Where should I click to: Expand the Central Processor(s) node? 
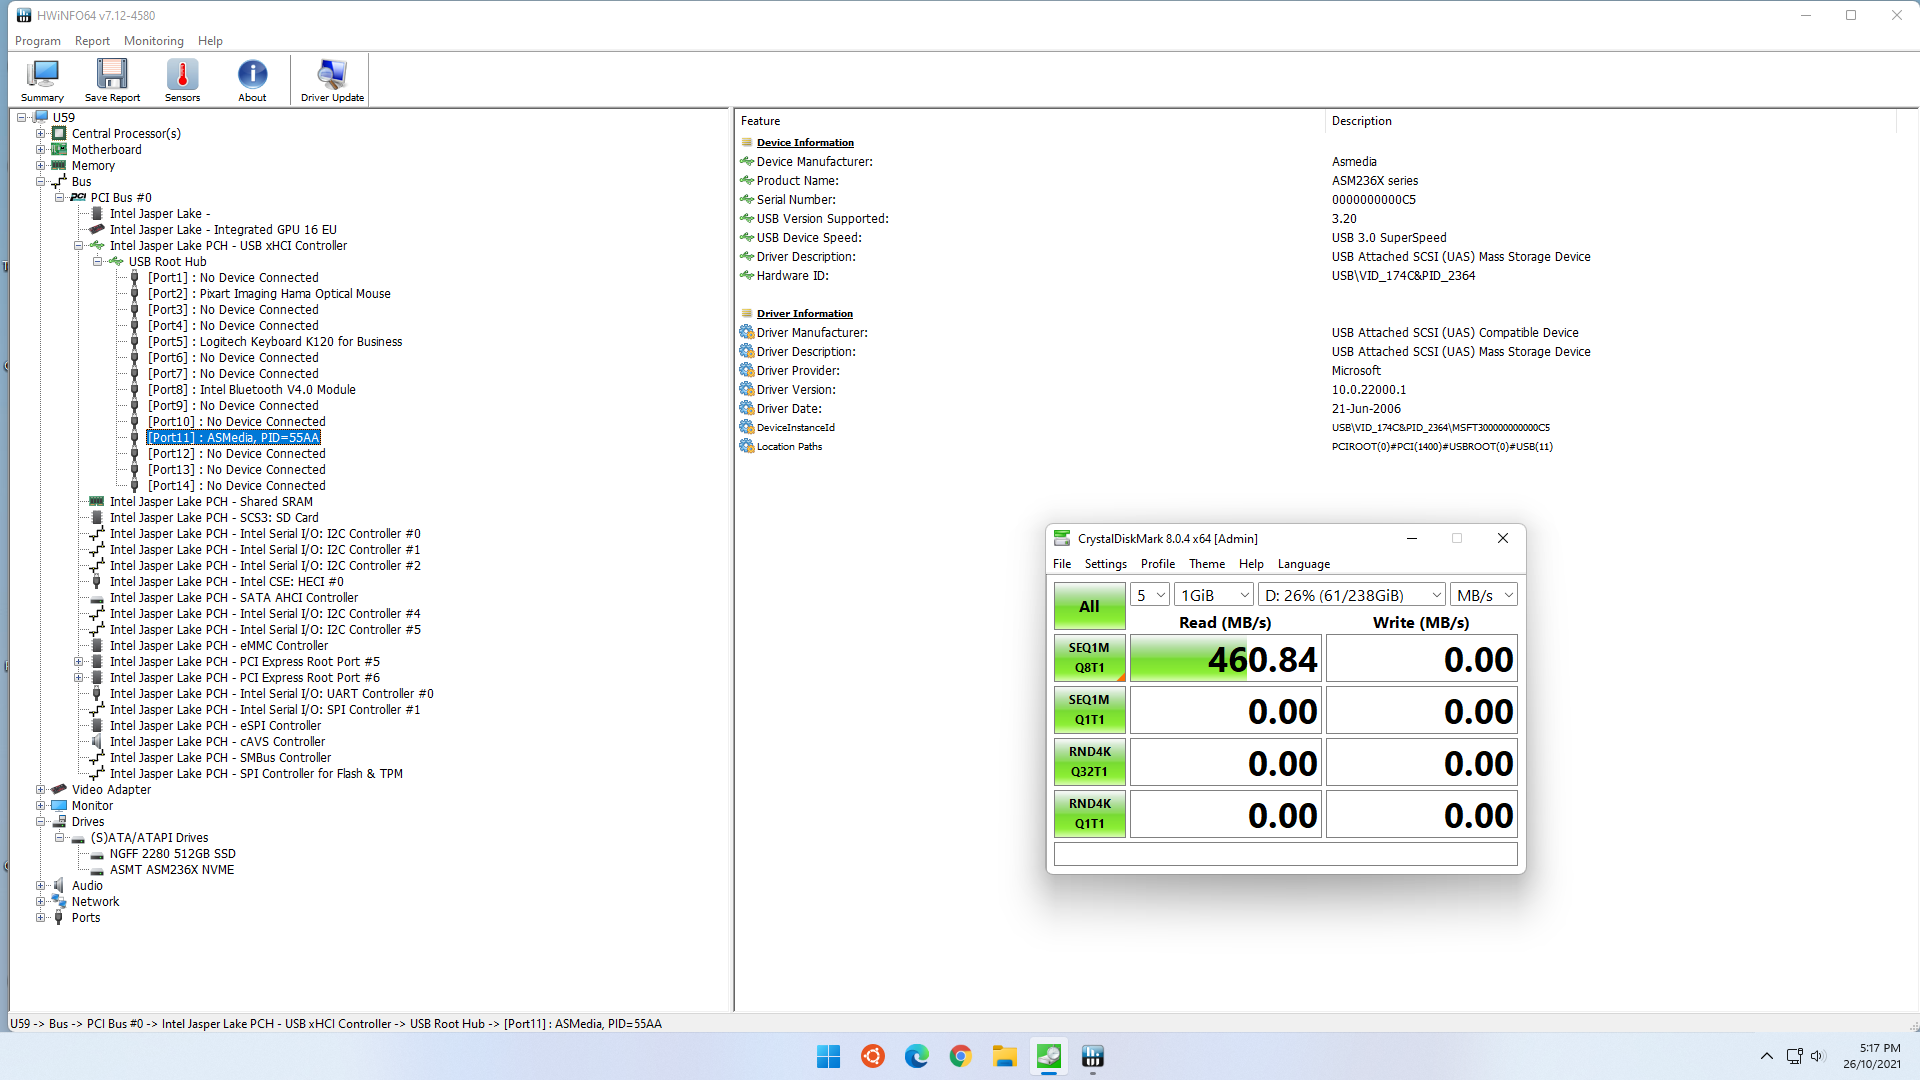click(41, 134)
